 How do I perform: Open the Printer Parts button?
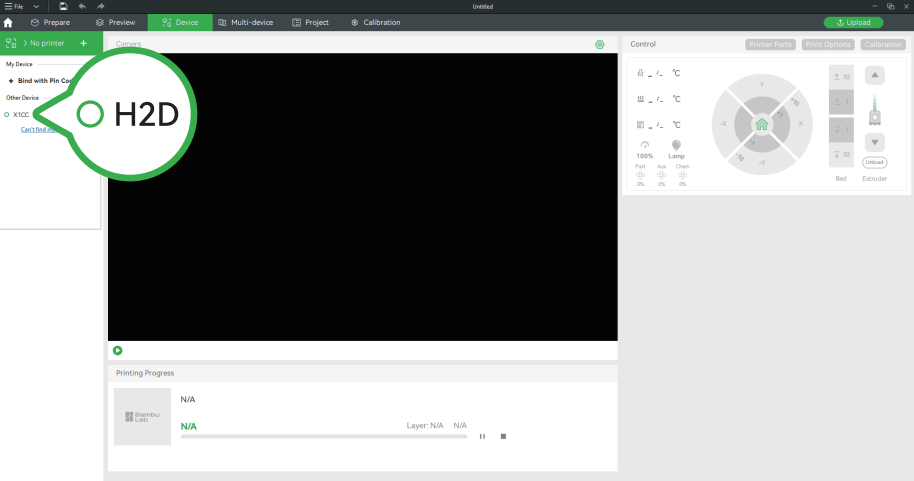[x=770, y=44]
